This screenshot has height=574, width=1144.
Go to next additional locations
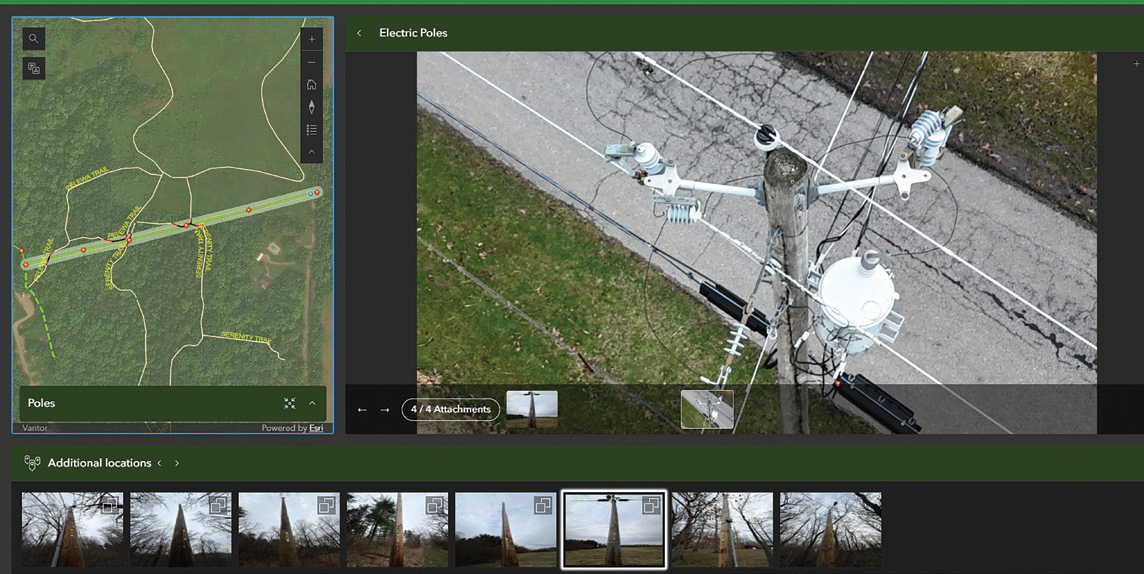point(177,463)
